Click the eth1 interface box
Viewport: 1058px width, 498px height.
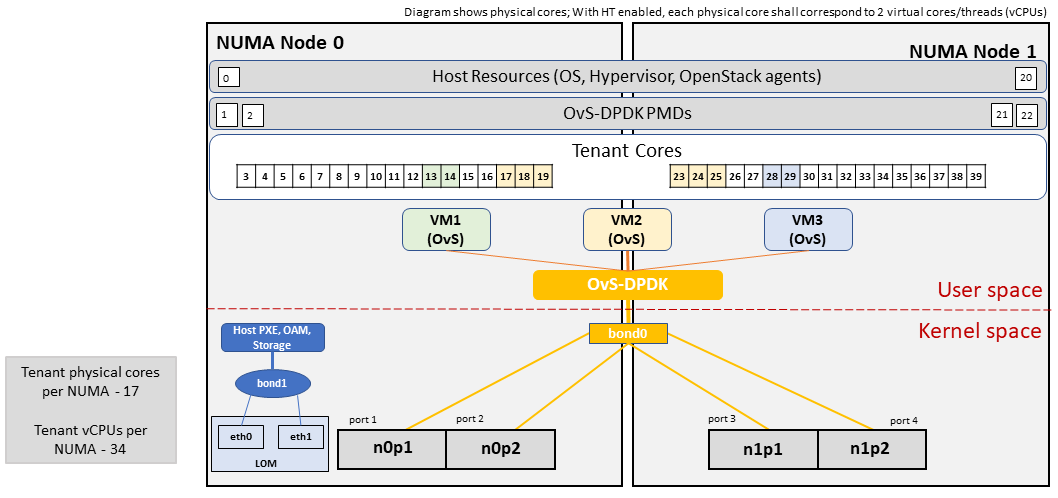point(300,437)
